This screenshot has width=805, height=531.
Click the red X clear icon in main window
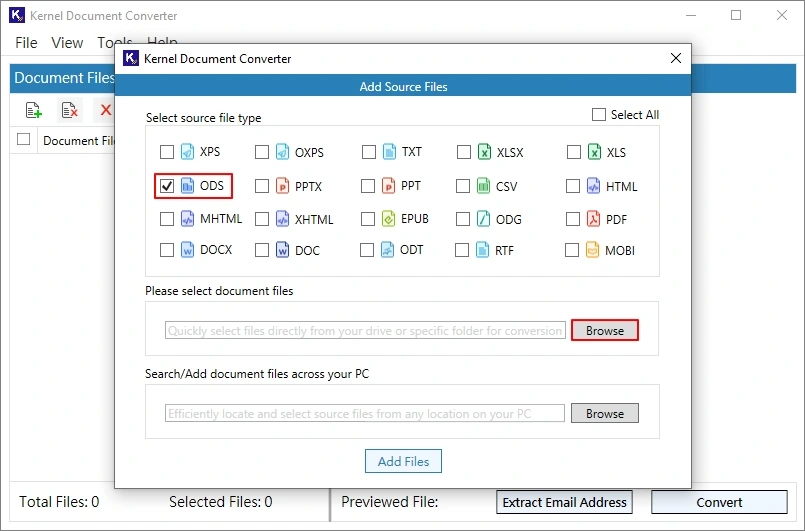(x=106, y=110)
